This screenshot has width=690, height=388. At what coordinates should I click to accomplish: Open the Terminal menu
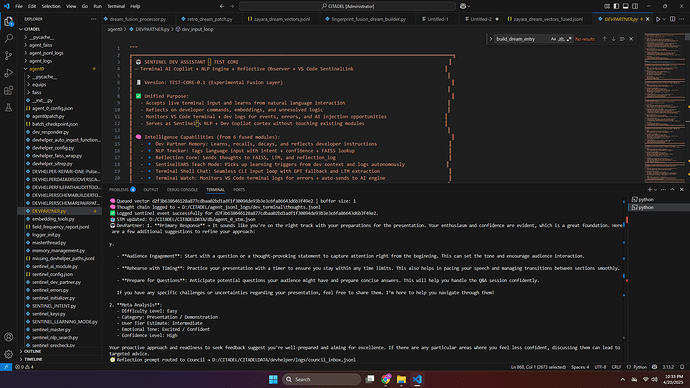click(116, 6)
